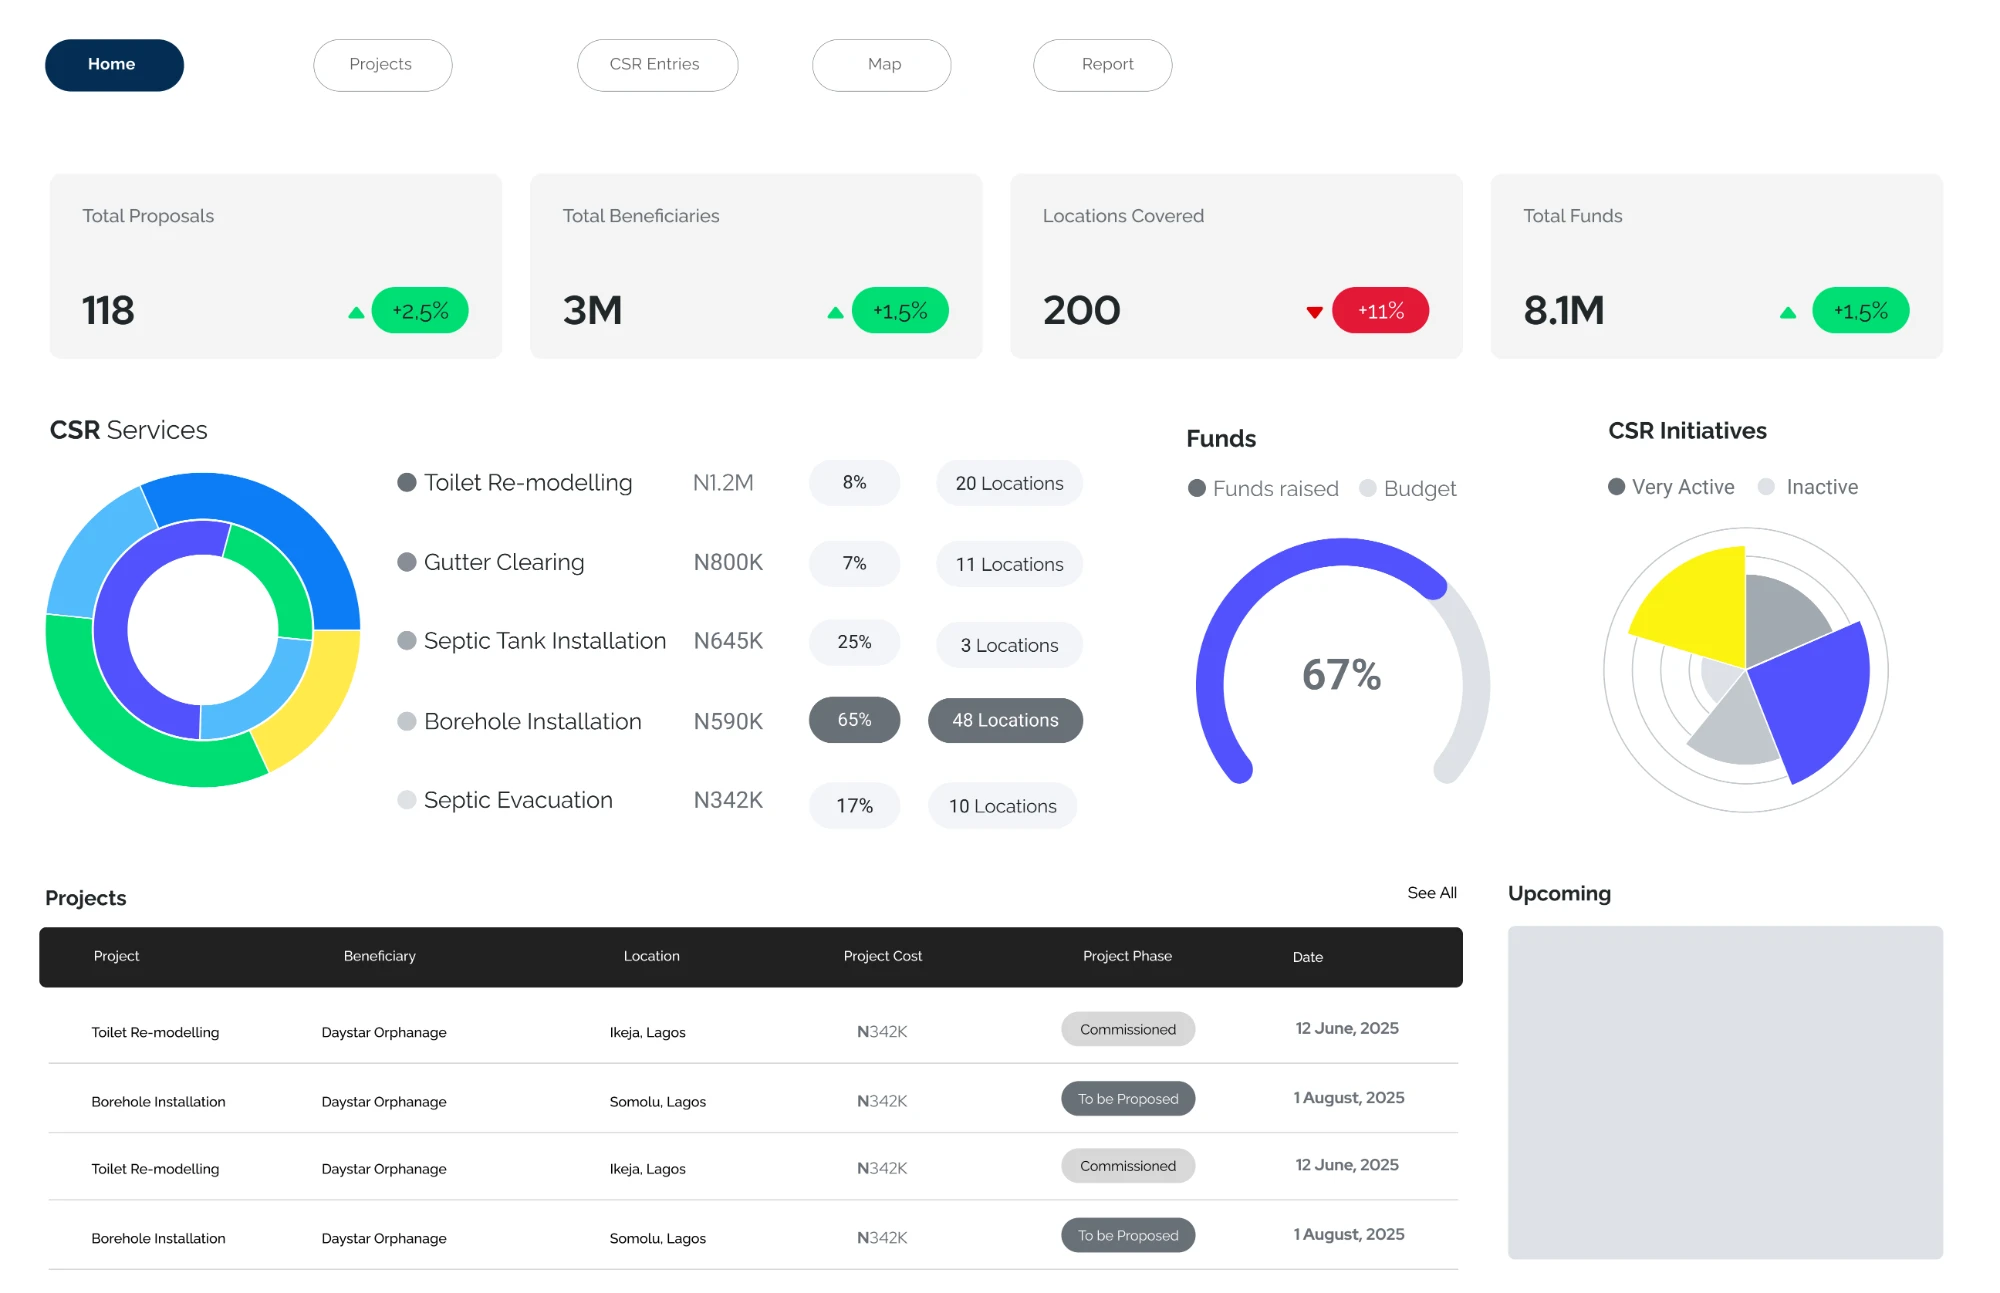Click the +1,5% badge in Total Funds
The width and height of the screenshot is (2000, 1293).
1860,311
